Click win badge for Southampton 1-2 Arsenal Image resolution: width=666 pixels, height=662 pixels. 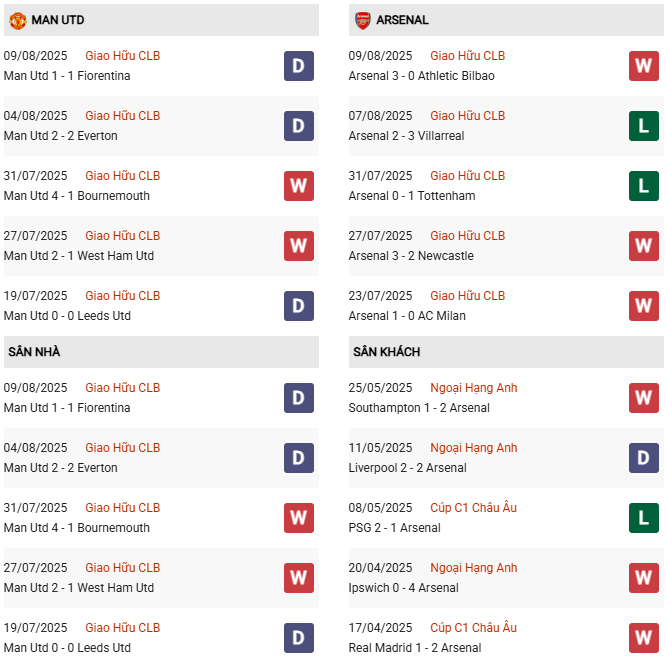[x=643, y=398]
